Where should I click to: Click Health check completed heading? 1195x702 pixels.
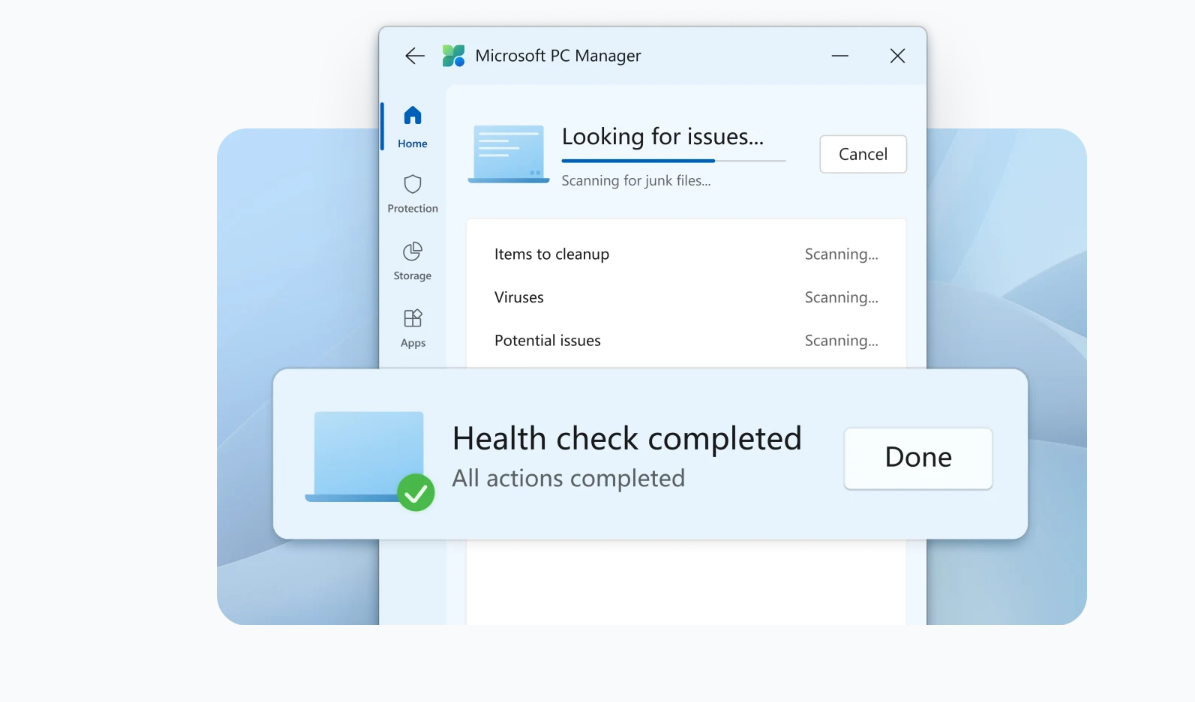pyautogui.click(x=626, y=439)
